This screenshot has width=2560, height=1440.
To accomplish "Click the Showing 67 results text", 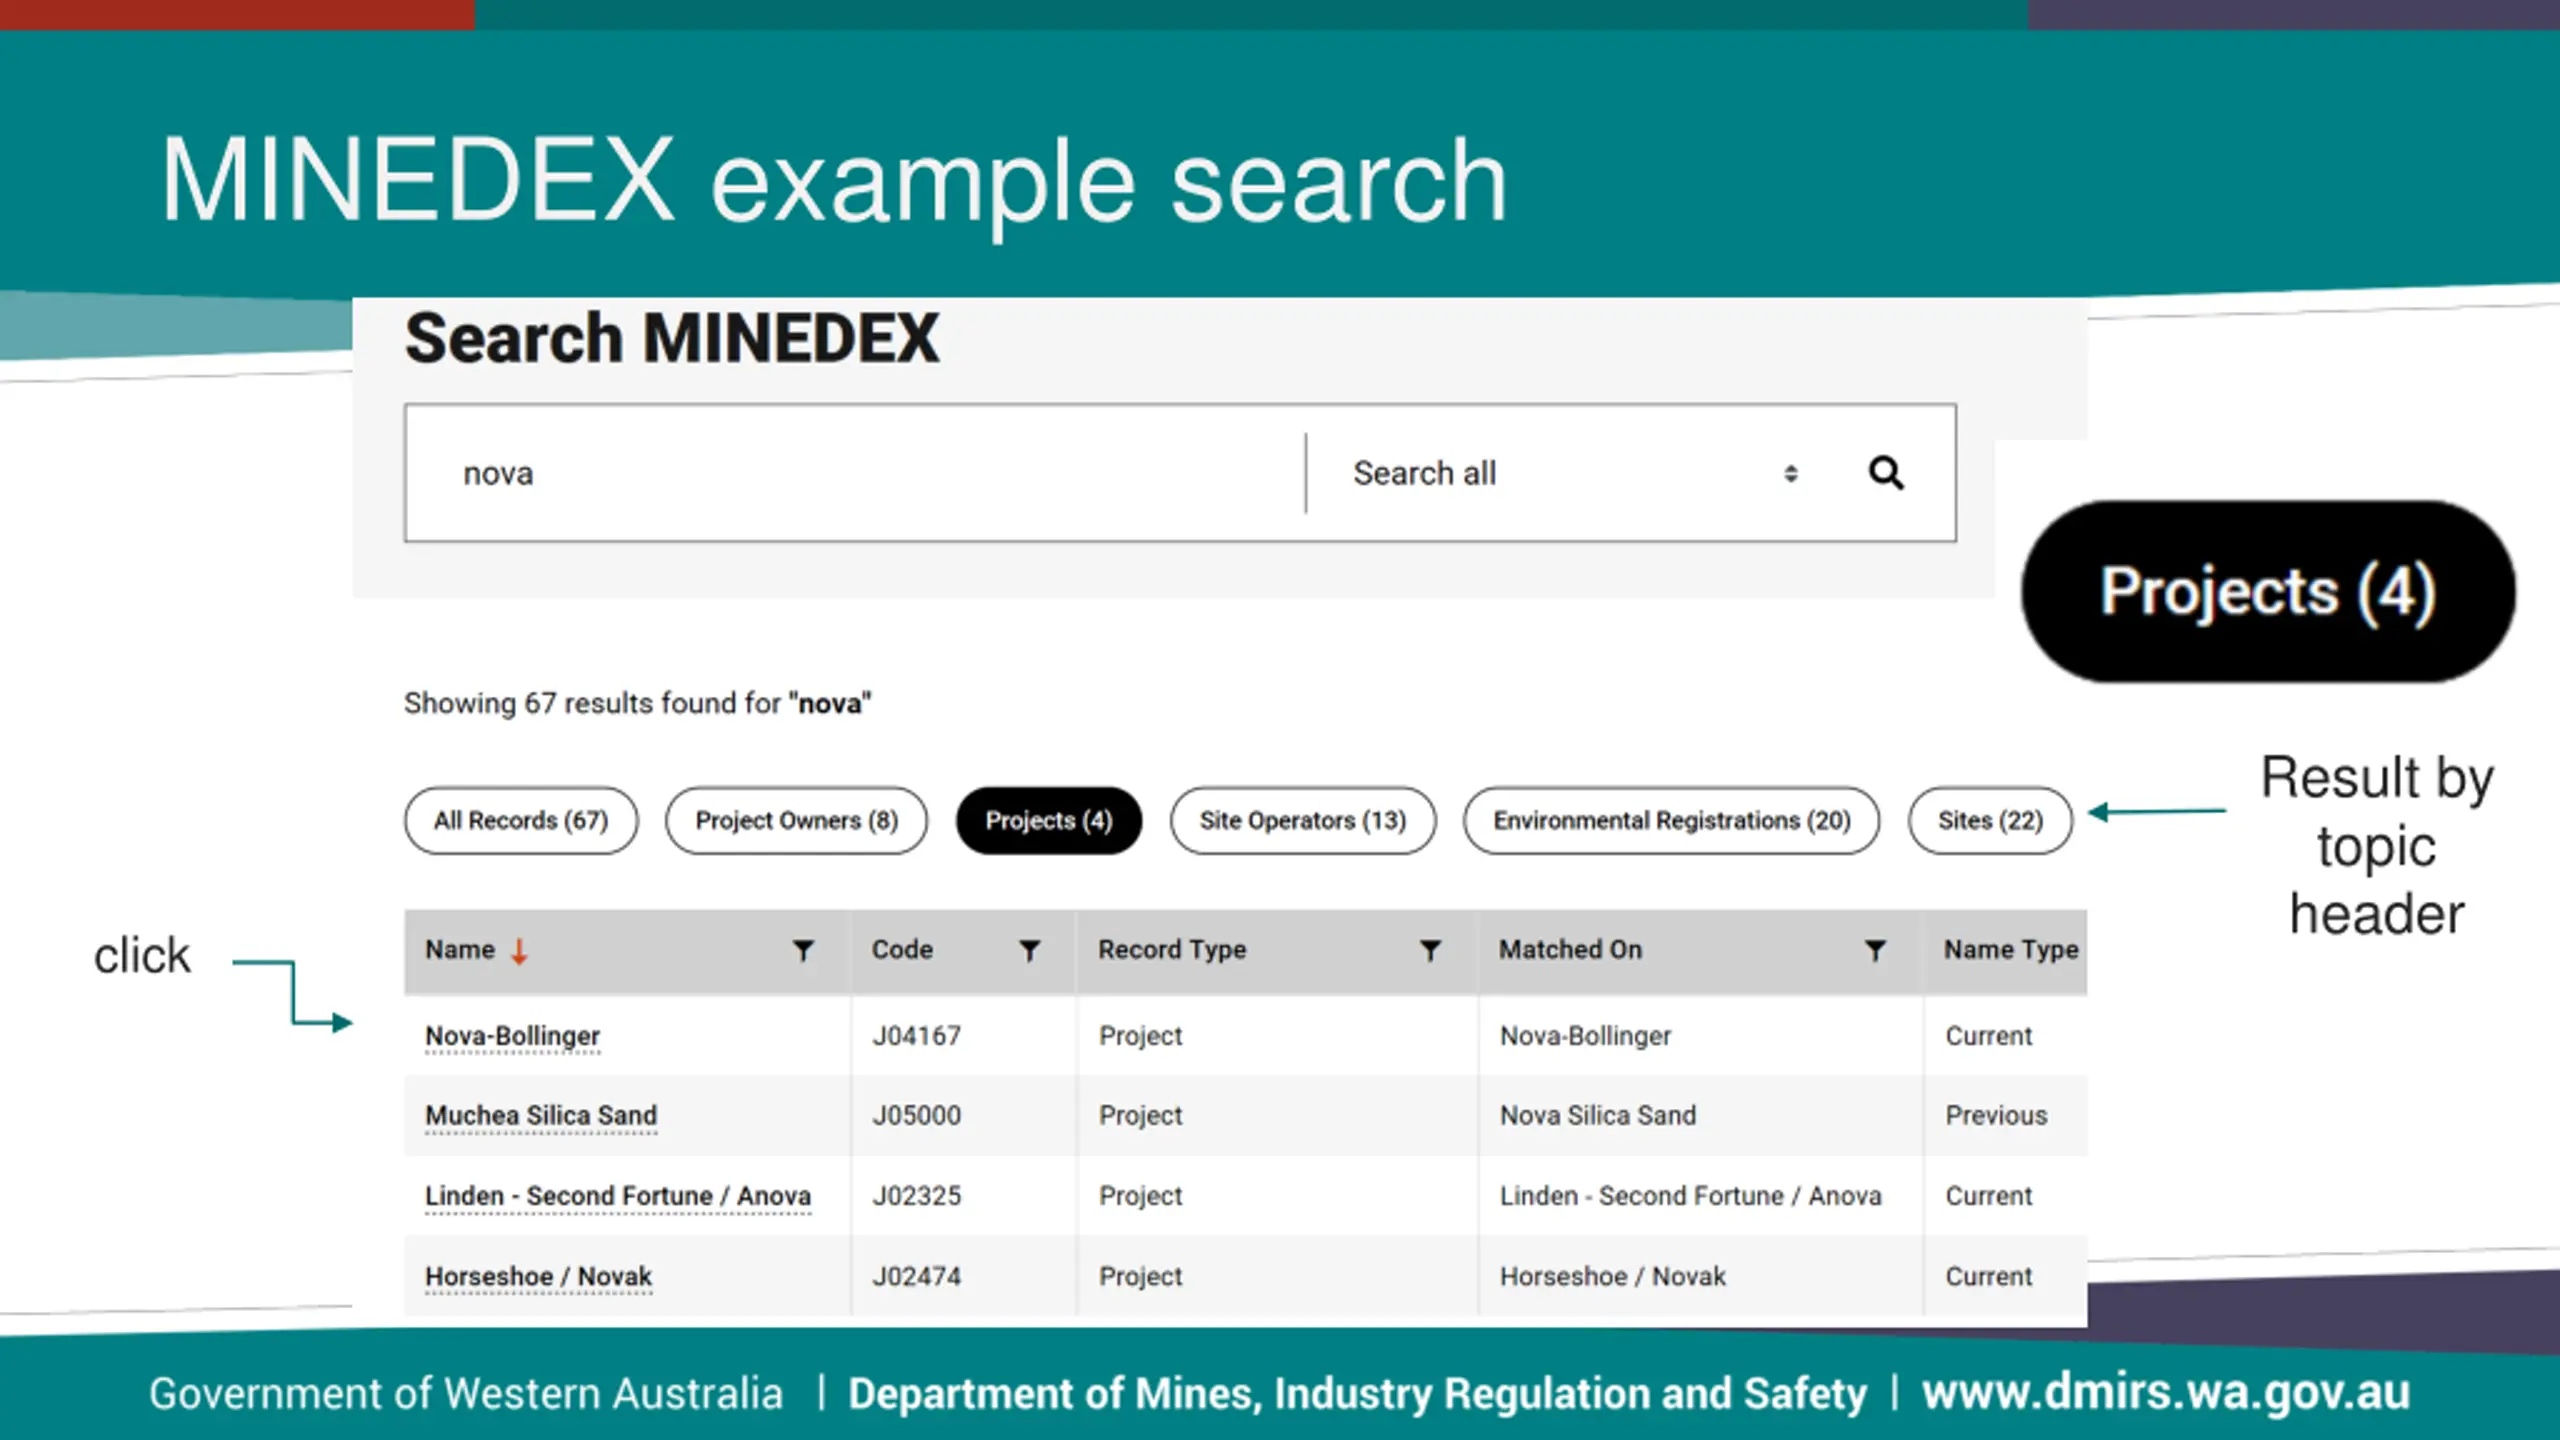I will pyautogui.click(x=637, y=704).
